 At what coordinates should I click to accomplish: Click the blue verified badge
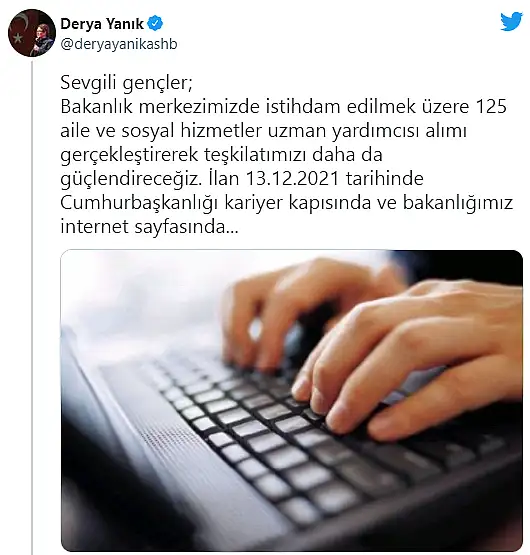[x=155, y=24]
